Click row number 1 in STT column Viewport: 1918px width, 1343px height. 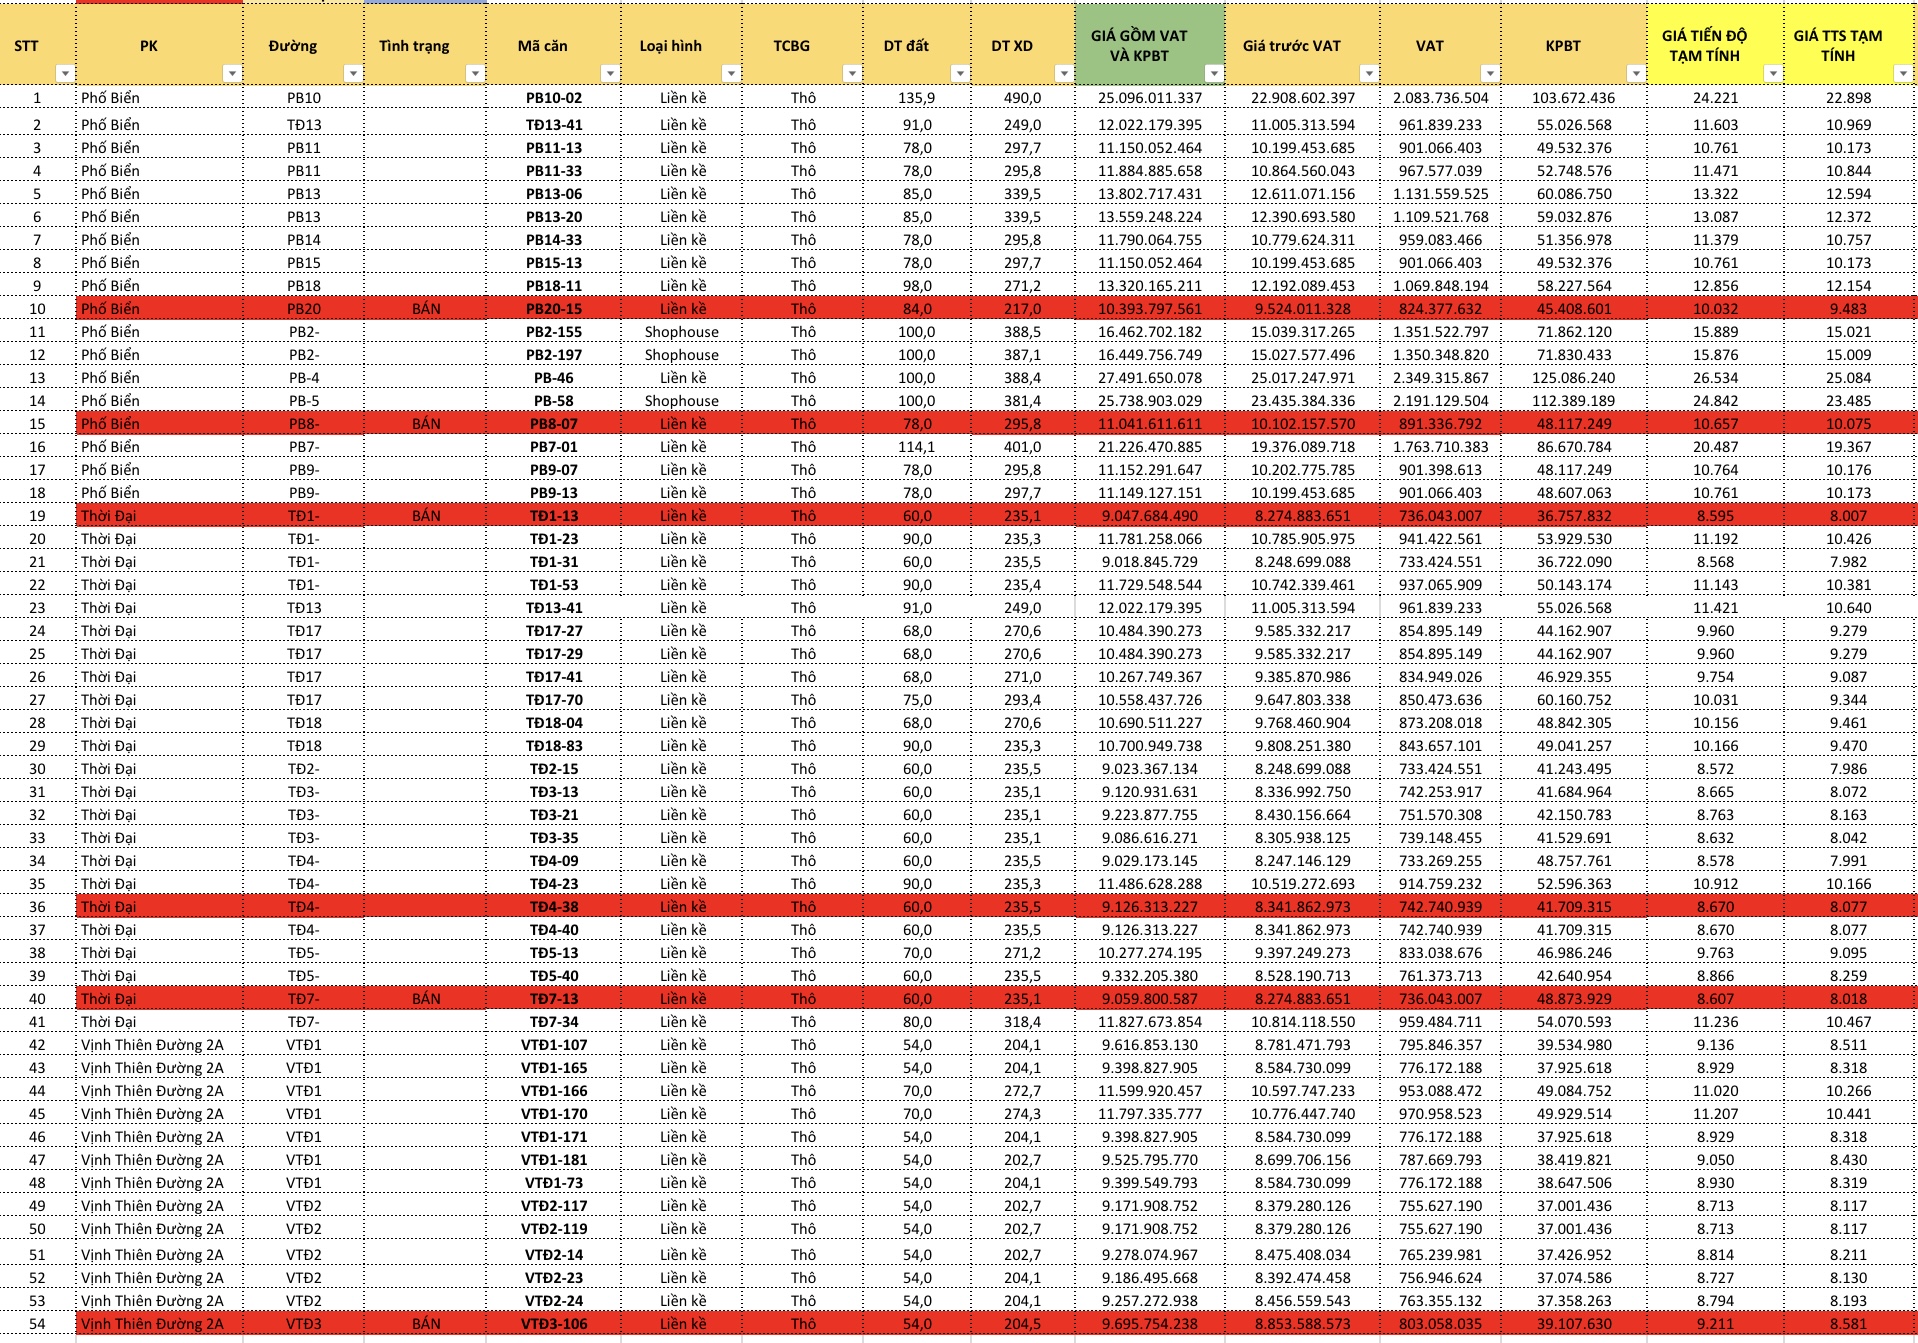[x=37, y=98]
